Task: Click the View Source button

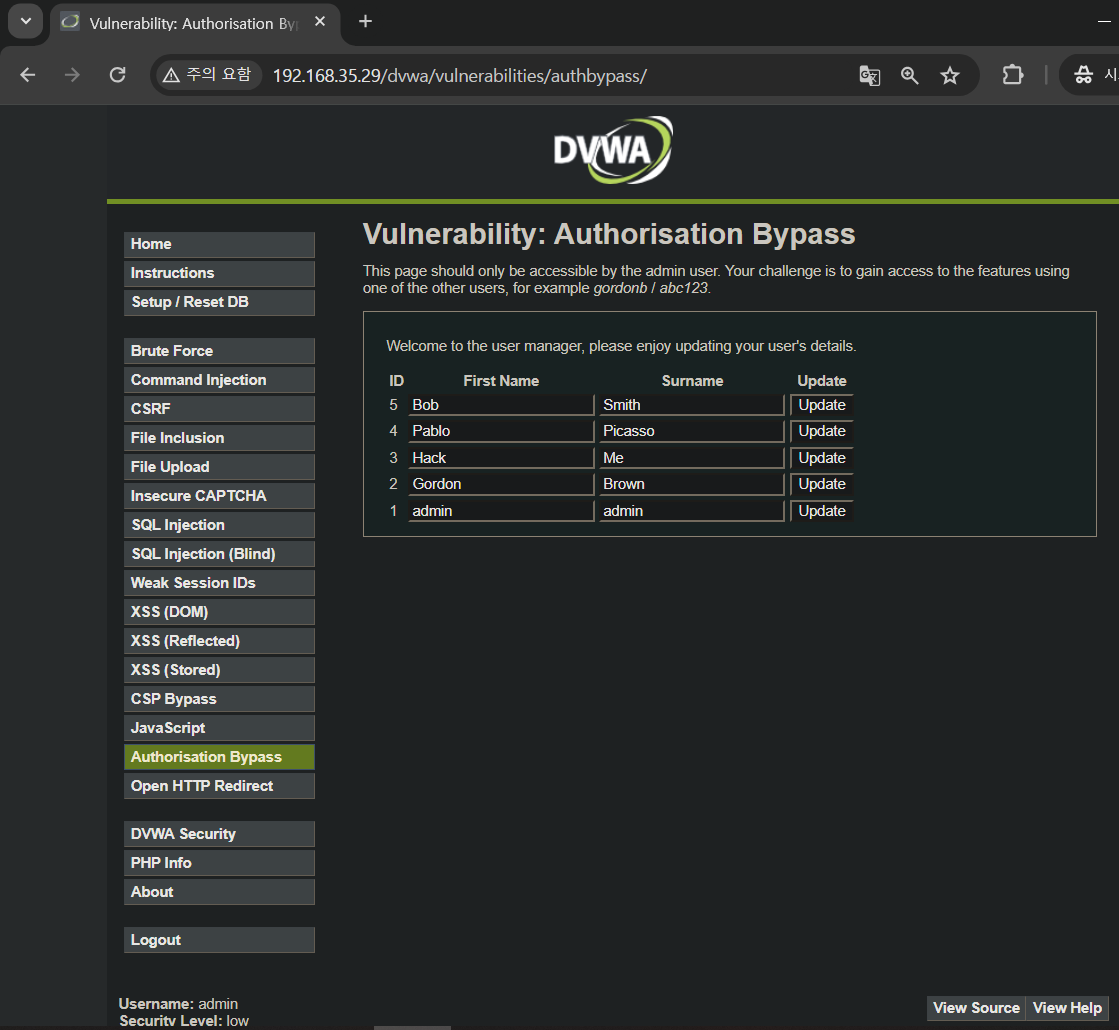Action: pyautogui.click(x=976, y=1008)
